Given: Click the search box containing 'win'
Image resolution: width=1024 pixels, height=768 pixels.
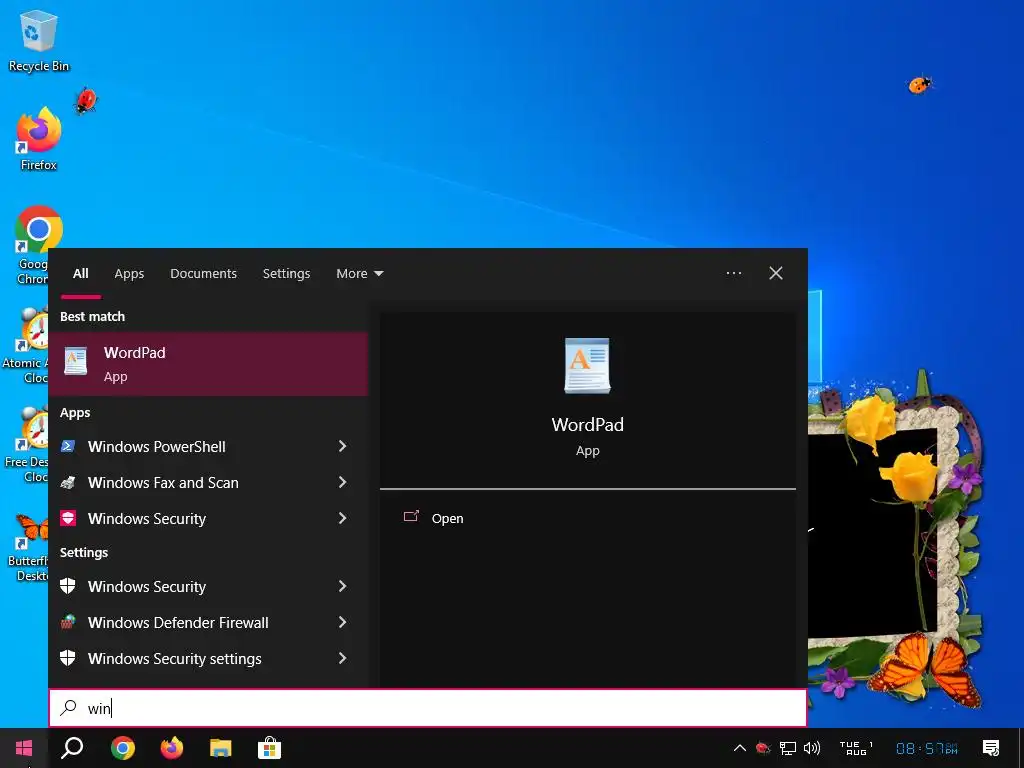Looking at the screenshot, I should click(428, 708).
